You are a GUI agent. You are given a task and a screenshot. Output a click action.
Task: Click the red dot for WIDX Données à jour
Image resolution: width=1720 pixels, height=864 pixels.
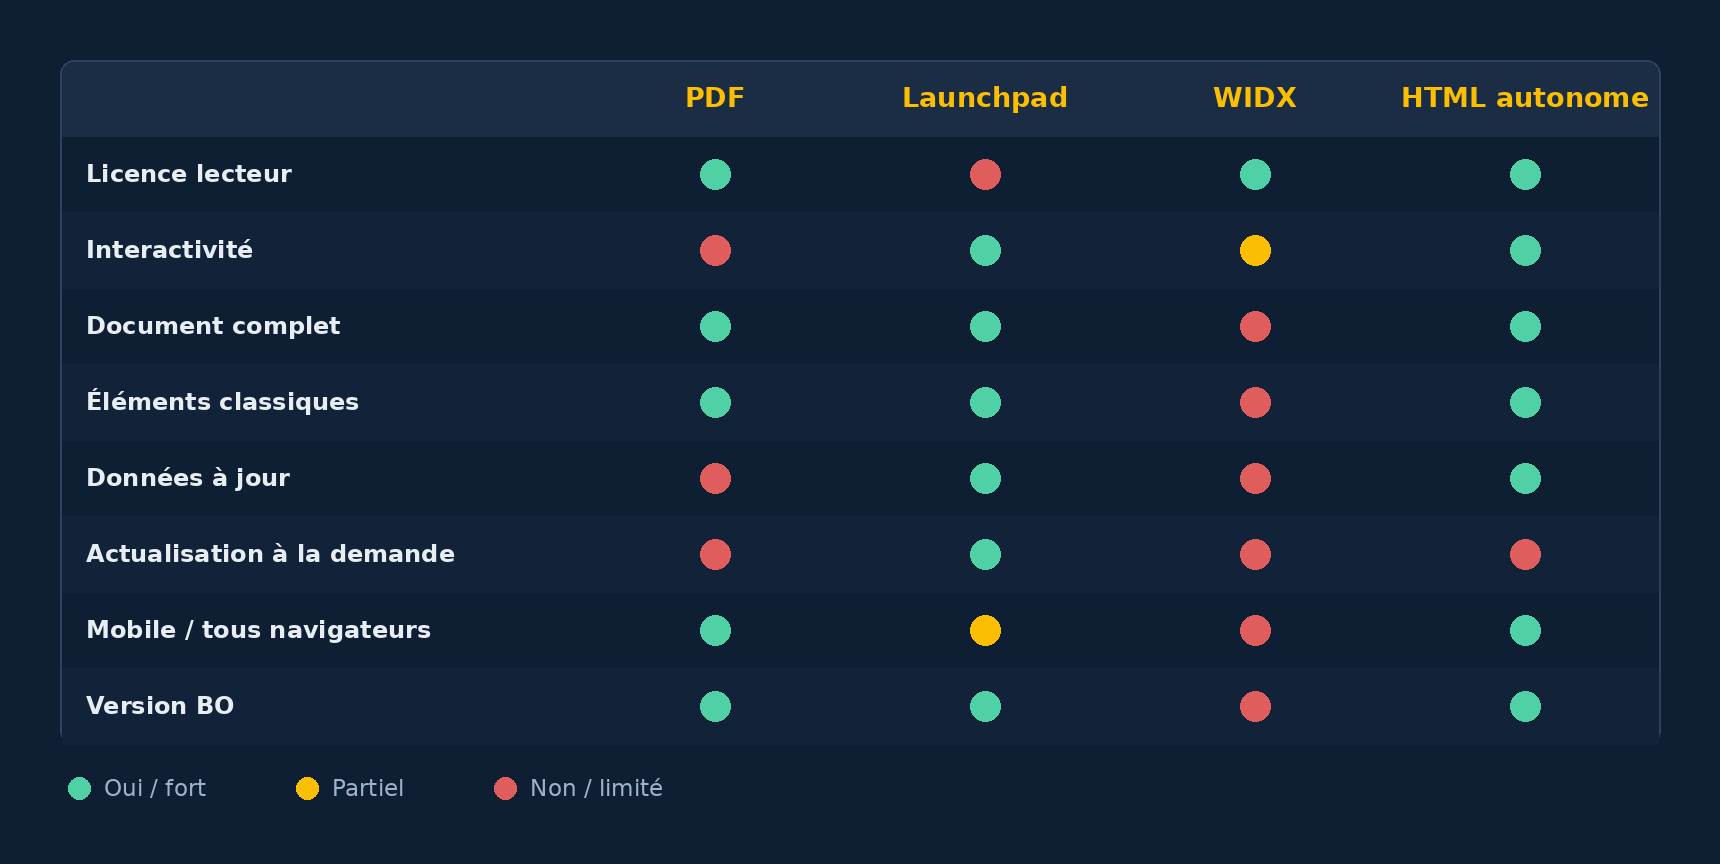(x=1255, y=479)
